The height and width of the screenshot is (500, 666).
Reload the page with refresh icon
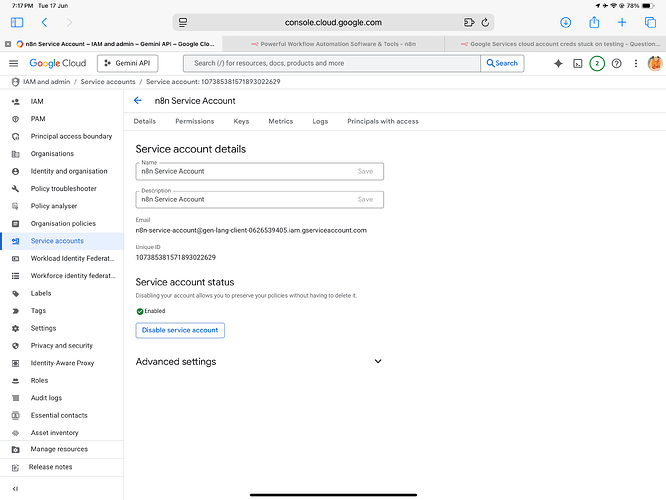[485, 23]
